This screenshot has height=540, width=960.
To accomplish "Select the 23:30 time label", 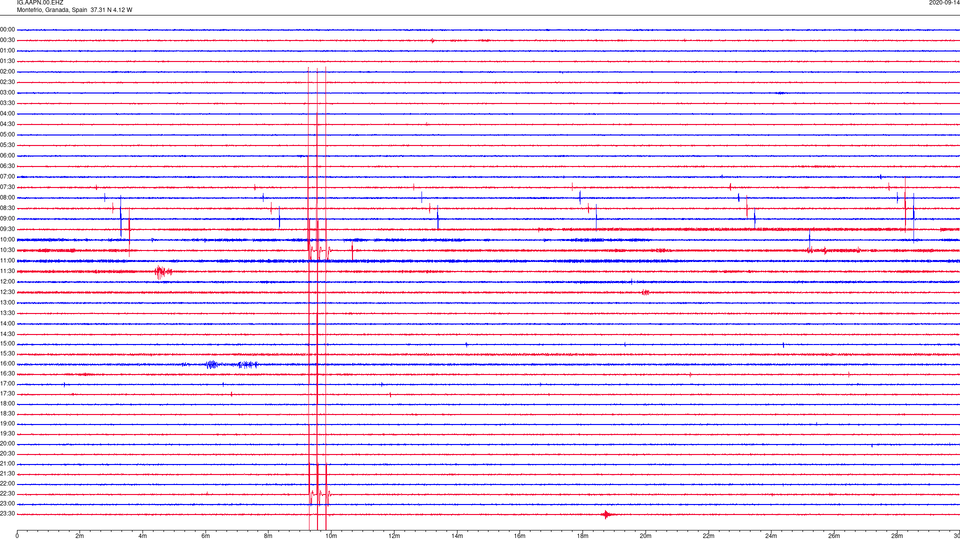I will click(7, 514).
